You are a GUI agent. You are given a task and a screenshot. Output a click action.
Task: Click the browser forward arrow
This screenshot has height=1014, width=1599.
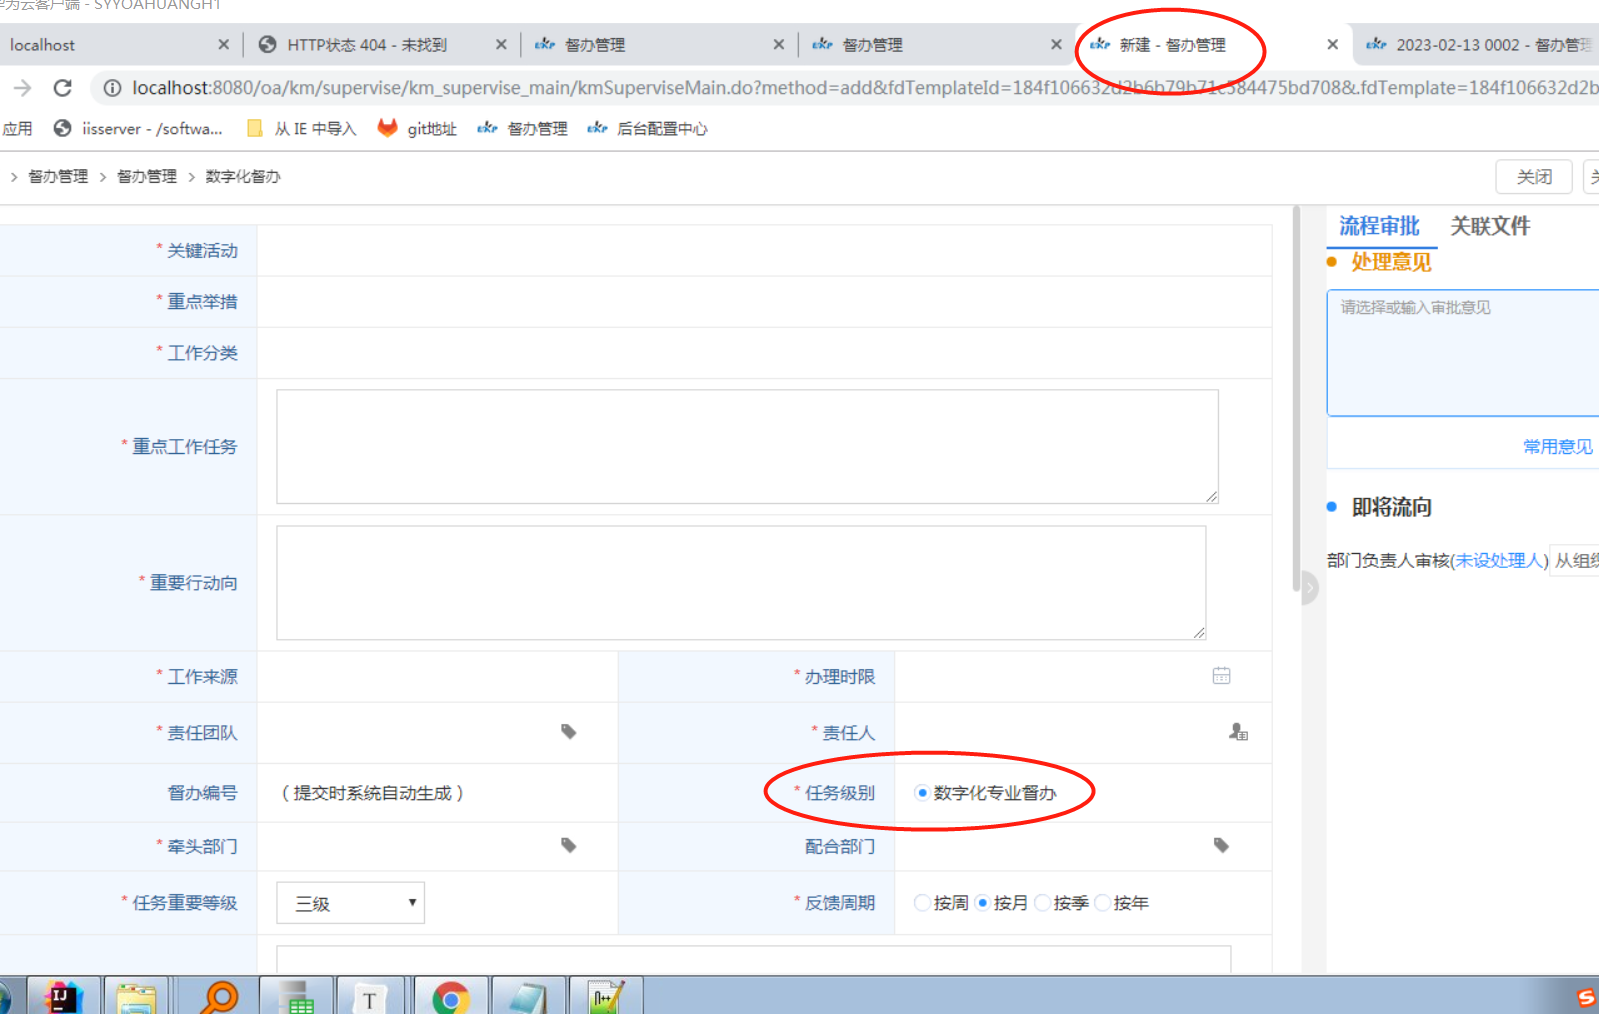22,88
